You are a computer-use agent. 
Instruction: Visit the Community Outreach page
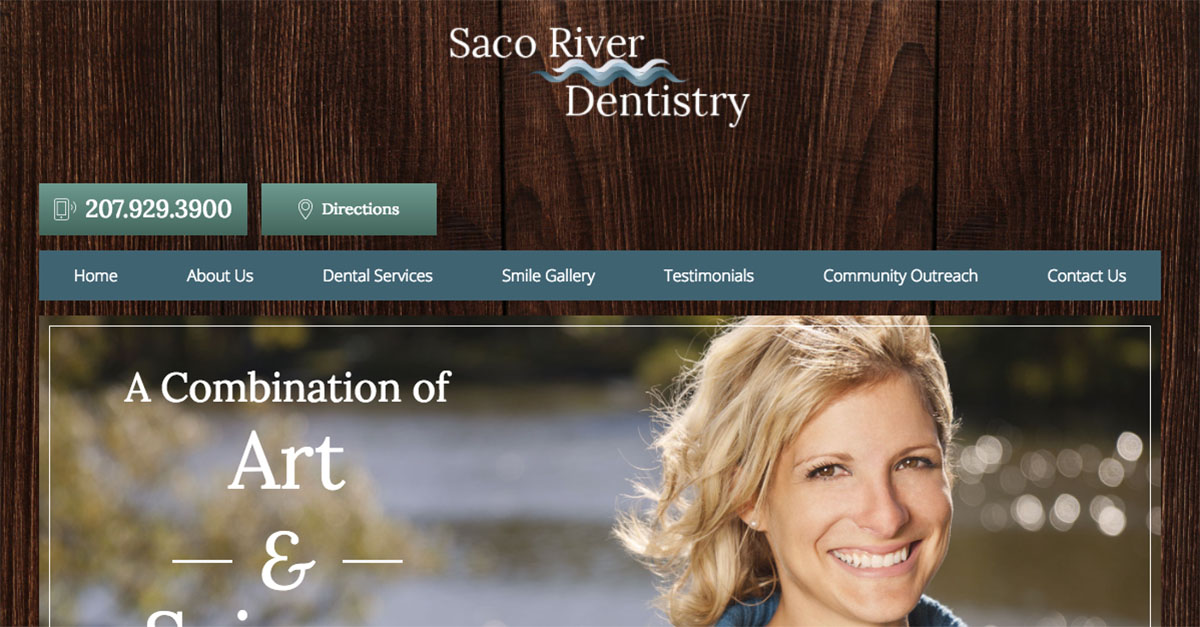(900, 276)
